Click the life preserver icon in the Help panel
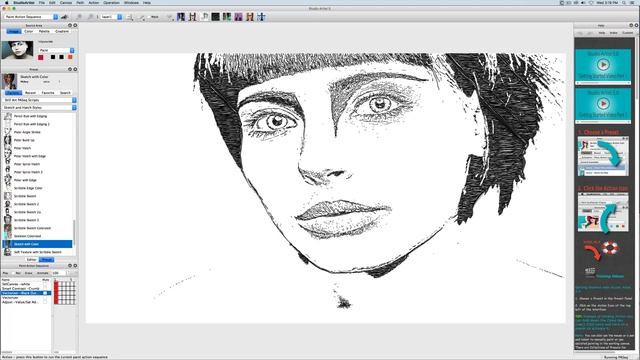 [610, 248]
